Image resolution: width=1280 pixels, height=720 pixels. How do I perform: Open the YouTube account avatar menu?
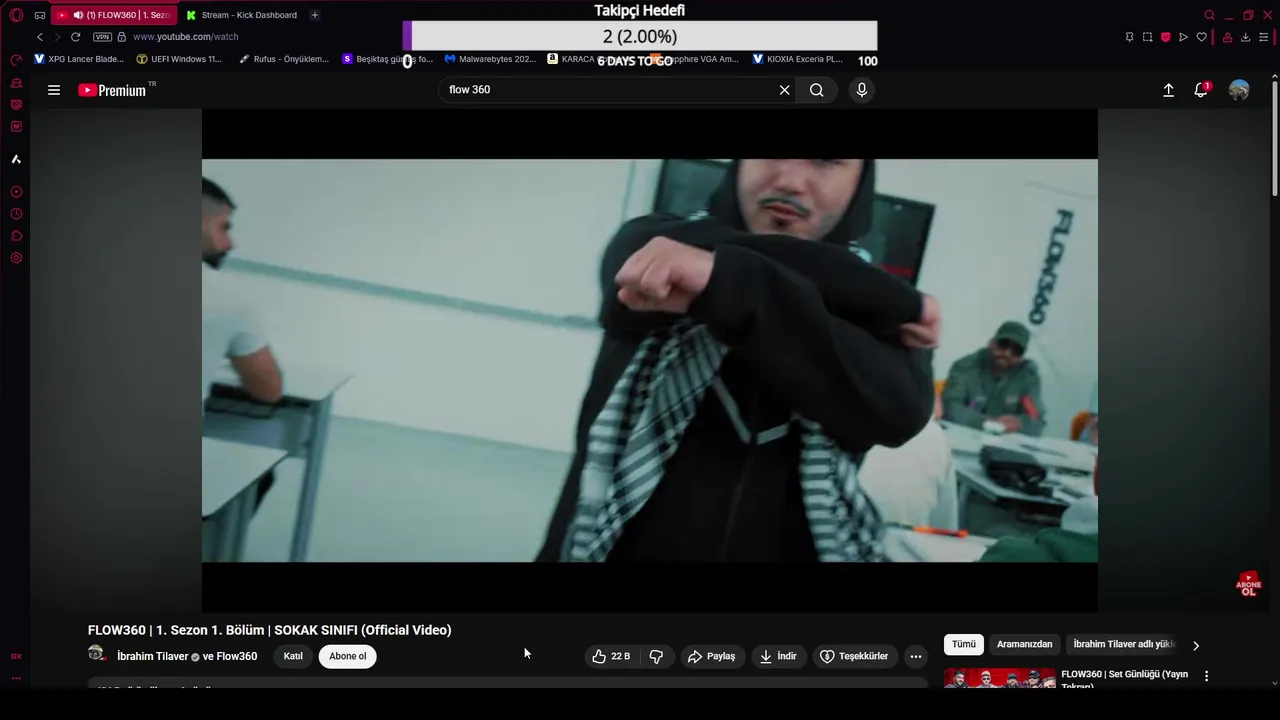(1239, 90)
